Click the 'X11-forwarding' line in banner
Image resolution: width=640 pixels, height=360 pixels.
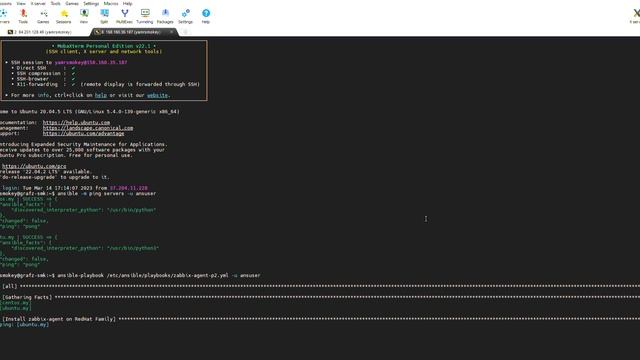coord(105,84)
